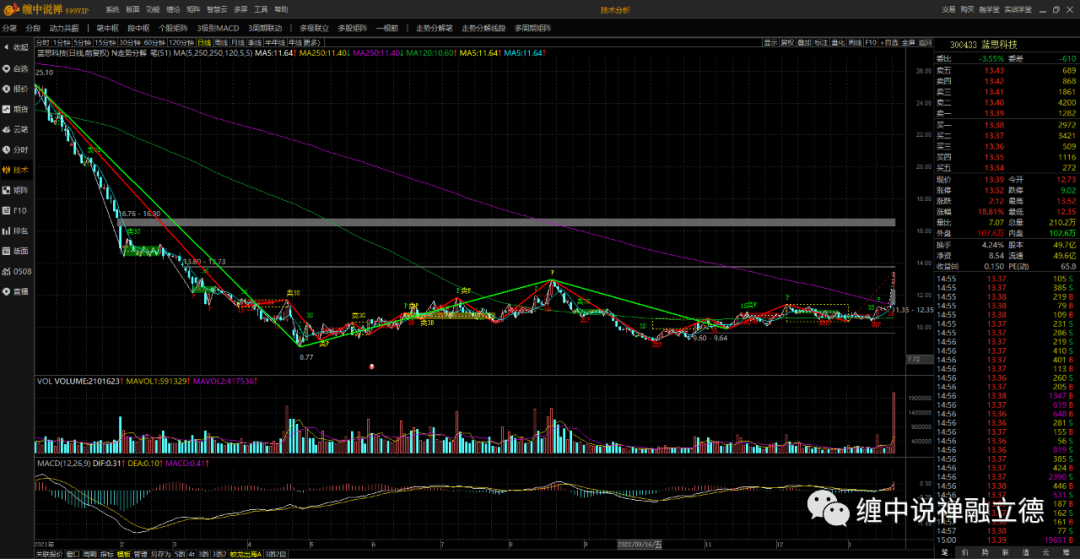Add stock via +自选 button
Screen dimensions: 1080x559
(890, 43)
